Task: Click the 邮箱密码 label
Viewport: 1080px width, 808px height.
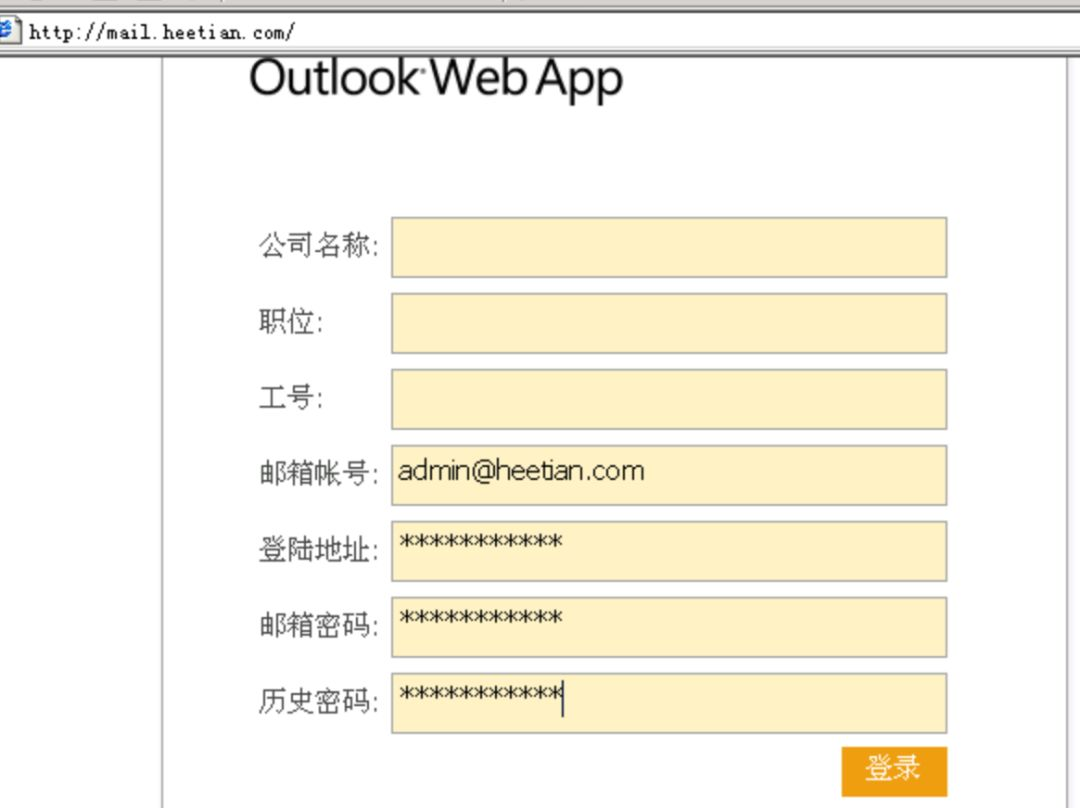Action: [x=318, y=625]
